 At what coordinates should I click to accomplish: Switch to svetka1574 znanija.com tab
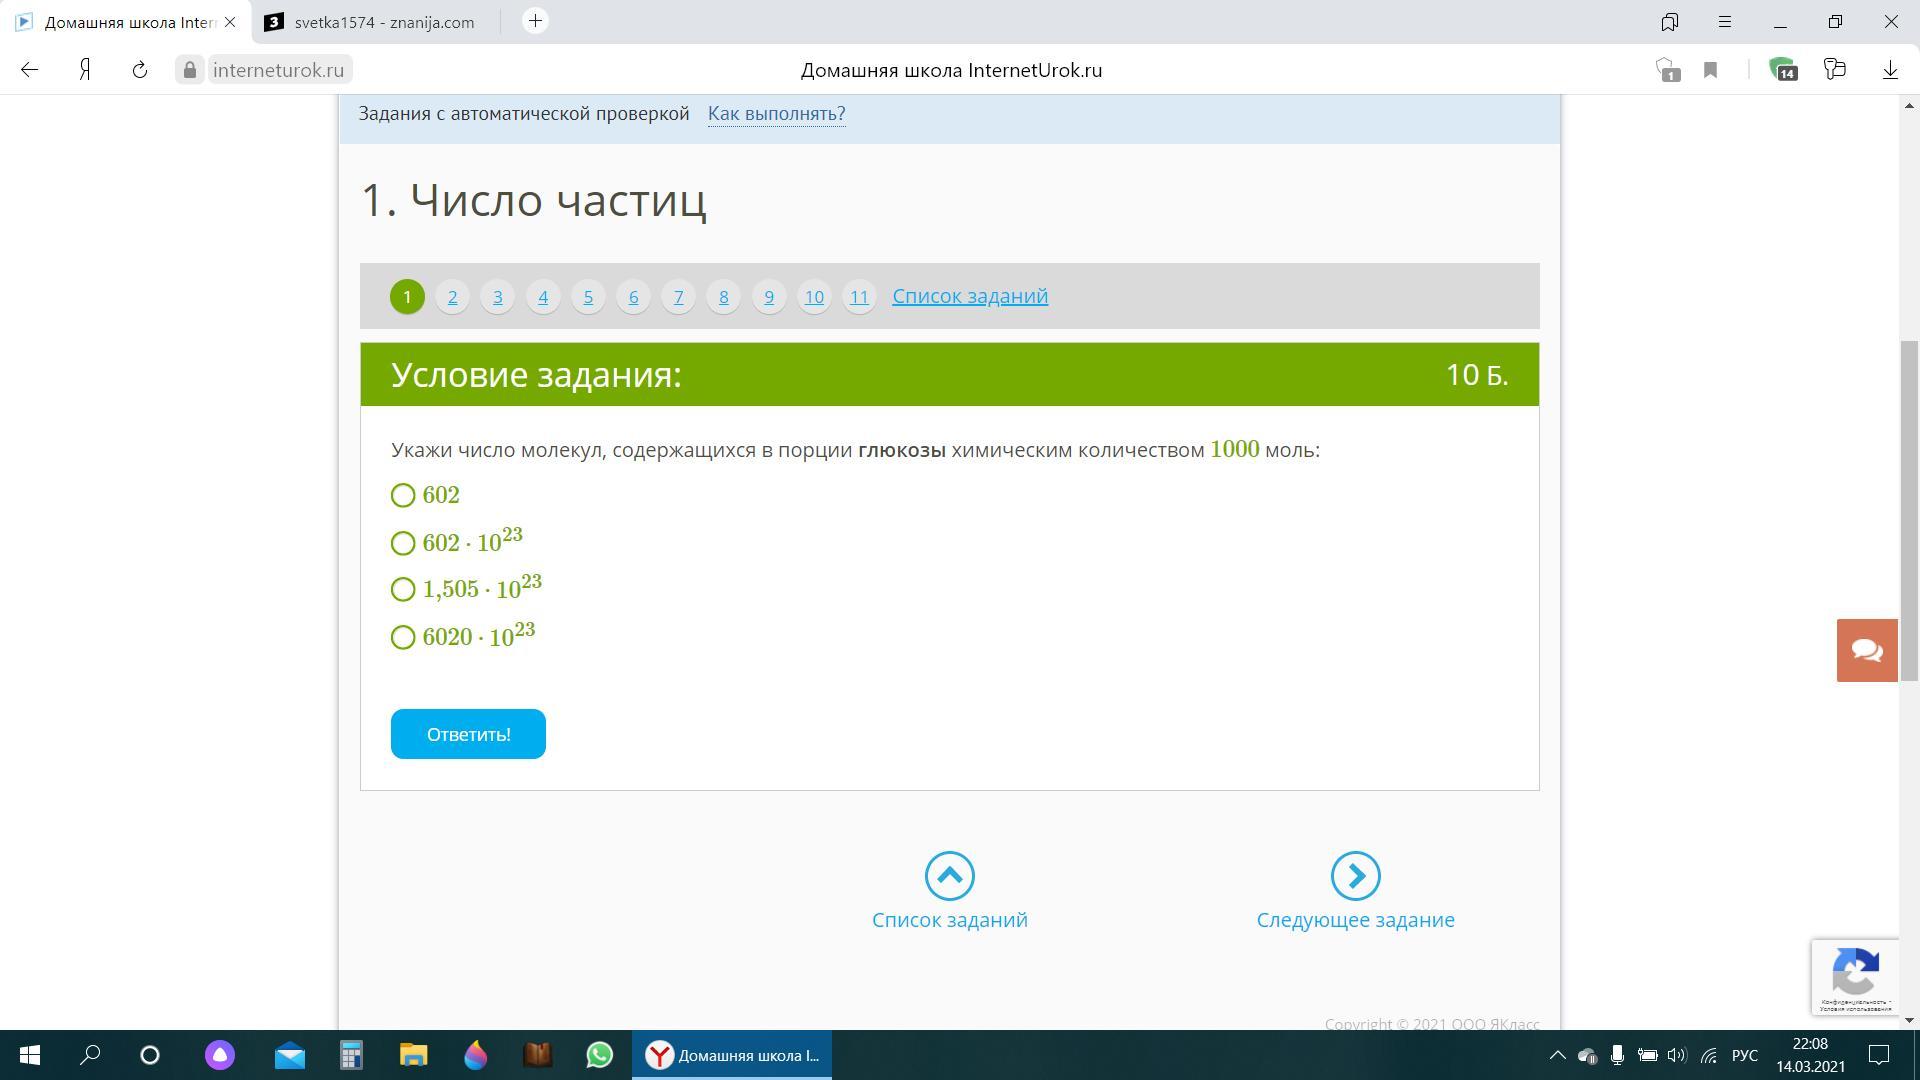coord(380,22)
